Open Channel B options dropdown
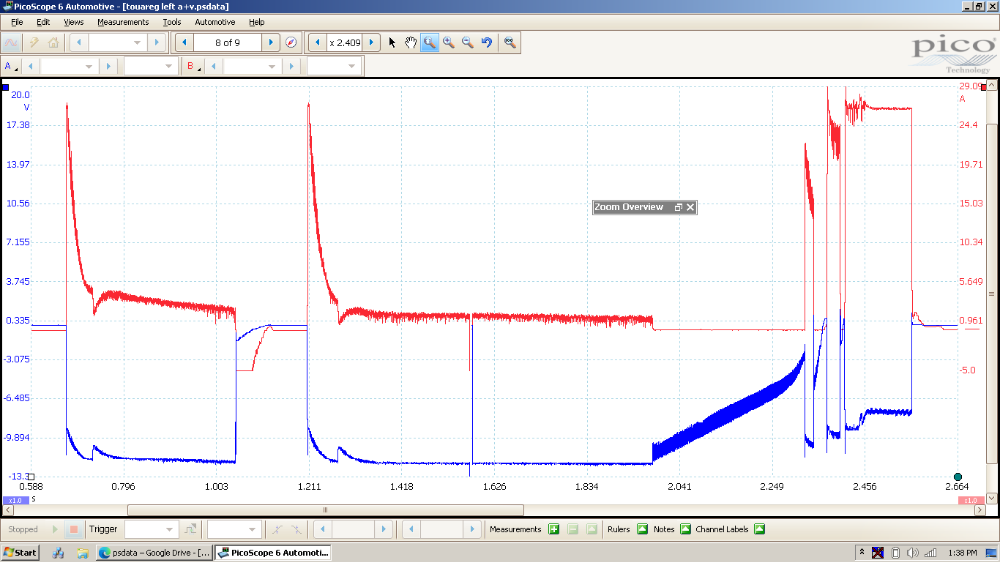This screenshot has width=1000, height=562. [x=192, y=66]
